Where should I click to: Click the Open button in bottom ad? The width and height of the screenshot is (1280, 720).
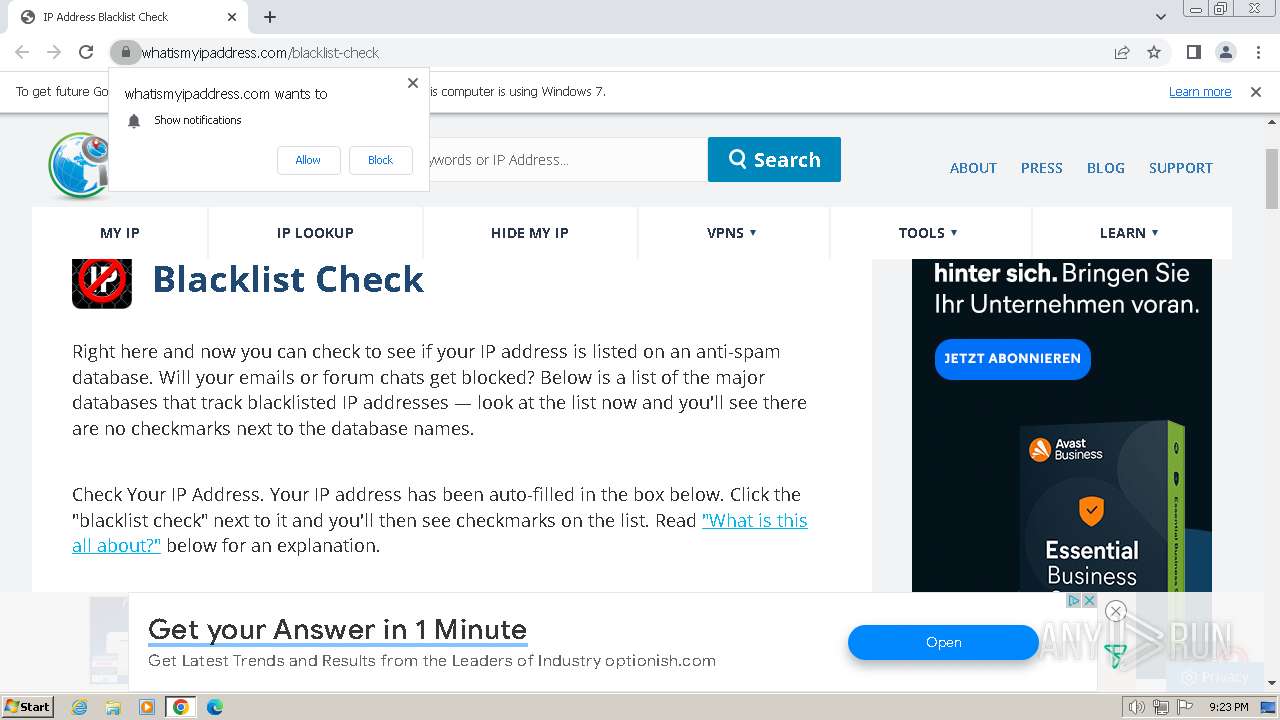click(943, 642)
